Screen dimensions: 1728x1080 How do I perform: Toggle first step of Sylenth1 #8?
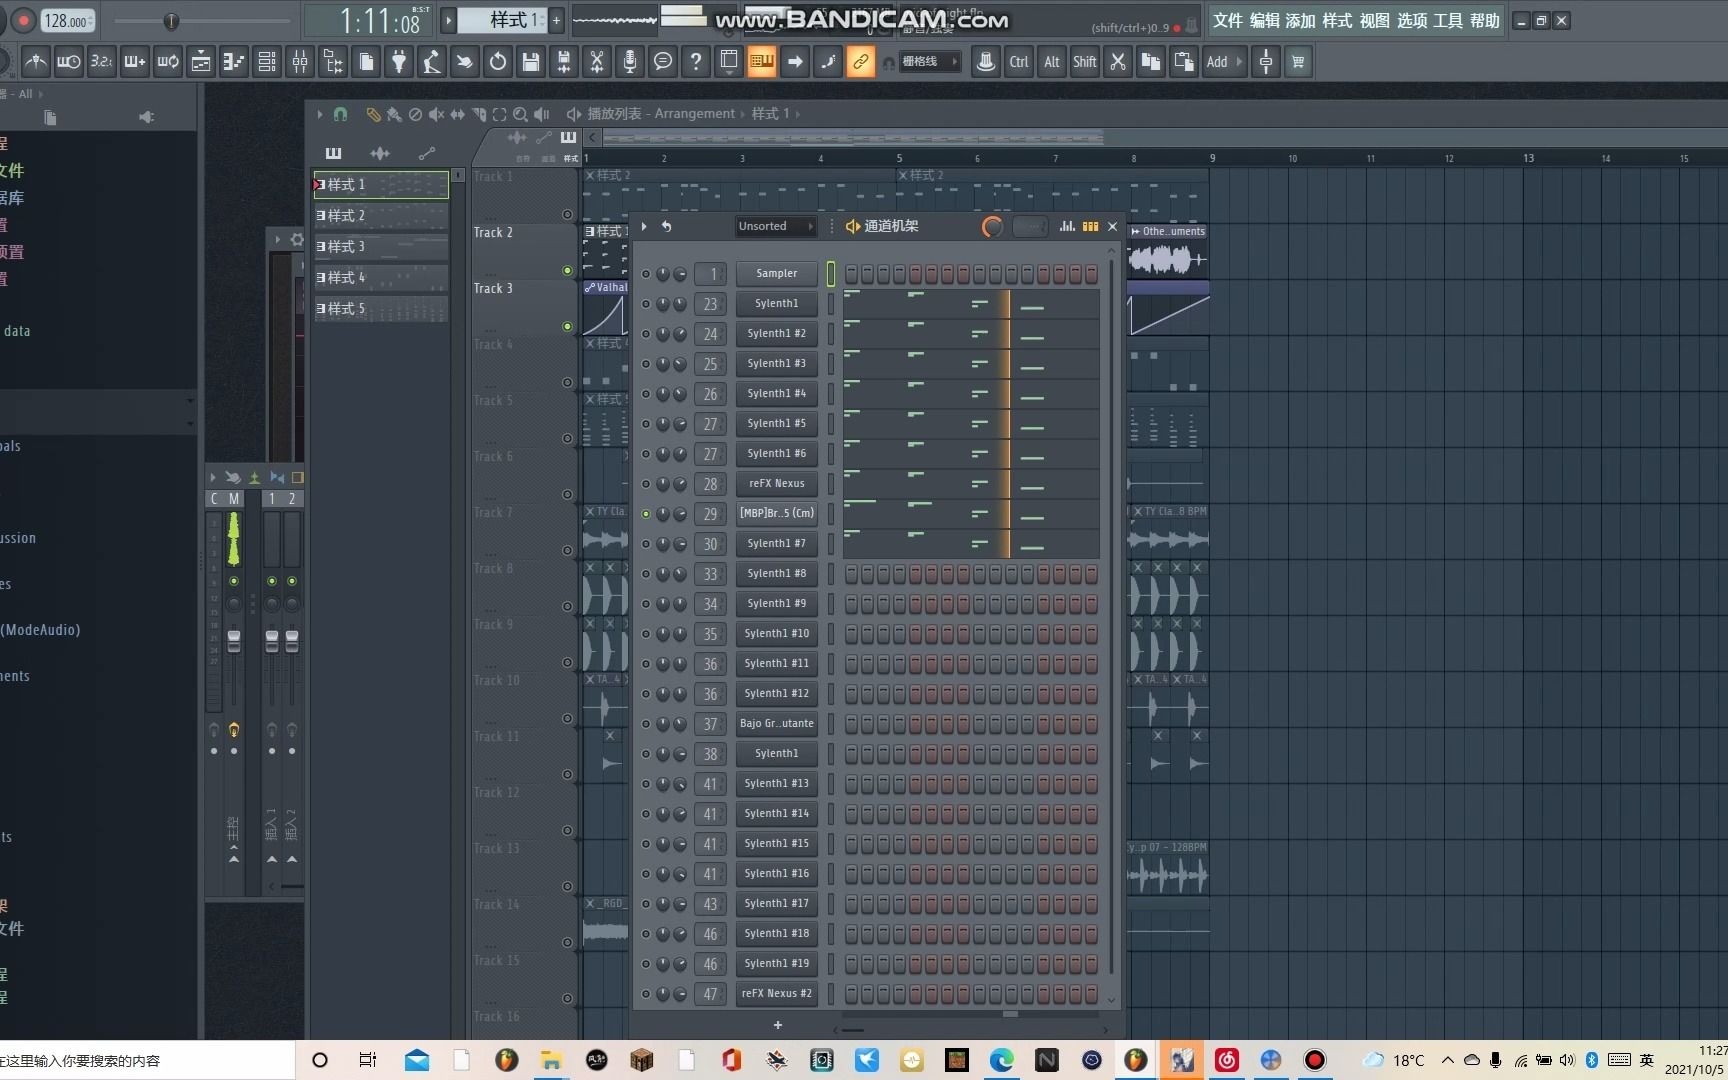[x=851, y=574]
